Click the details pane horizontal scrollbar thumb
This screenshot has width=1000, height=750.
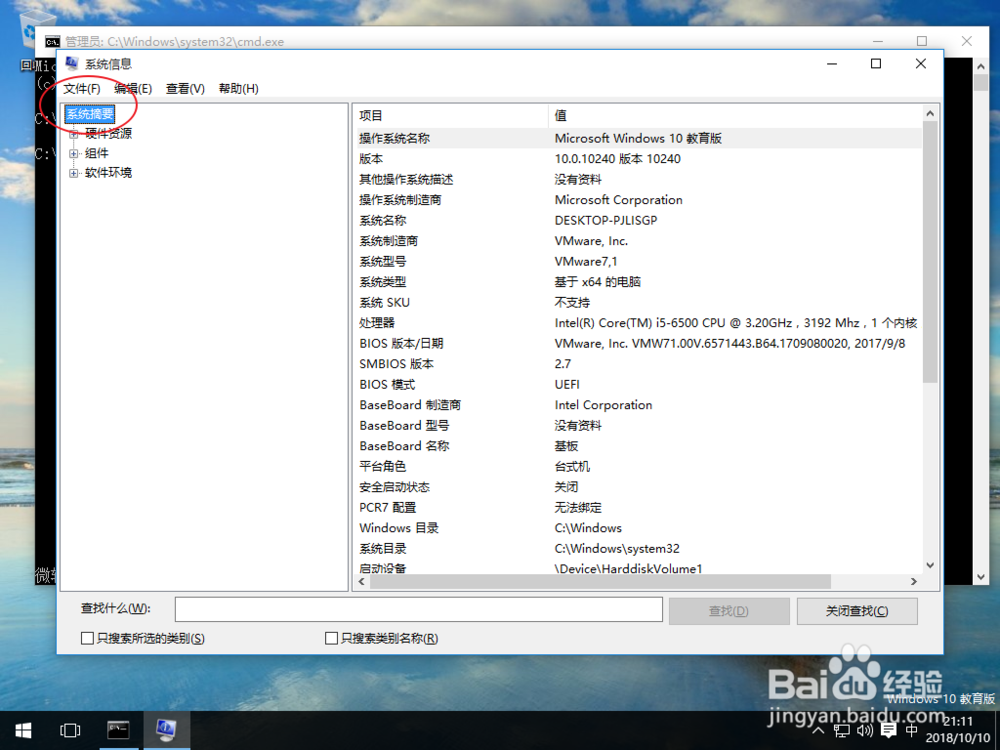coord(599,582)
